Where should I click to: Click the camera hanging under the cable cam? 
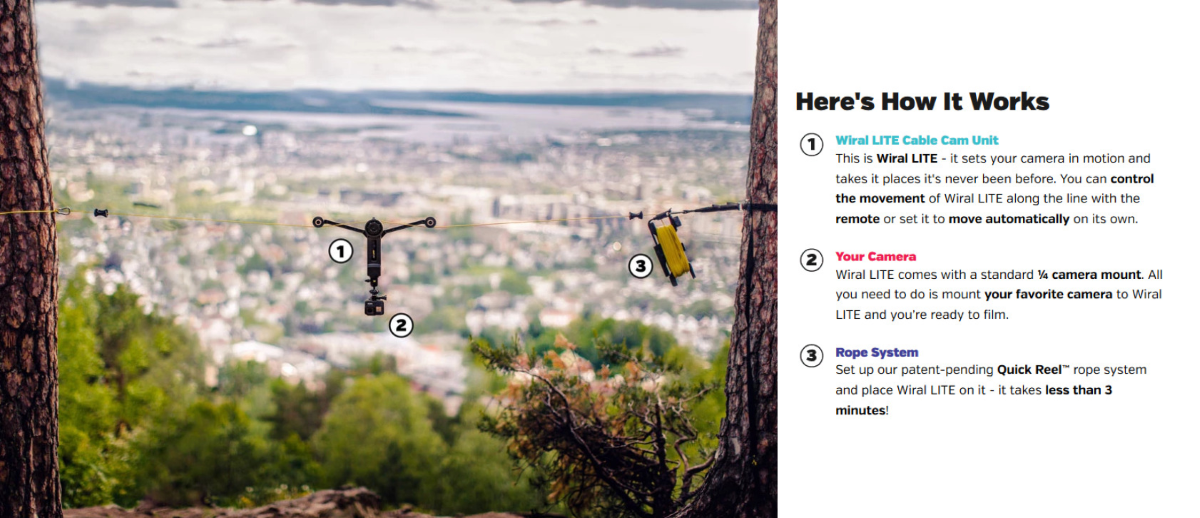pos(375,305)
